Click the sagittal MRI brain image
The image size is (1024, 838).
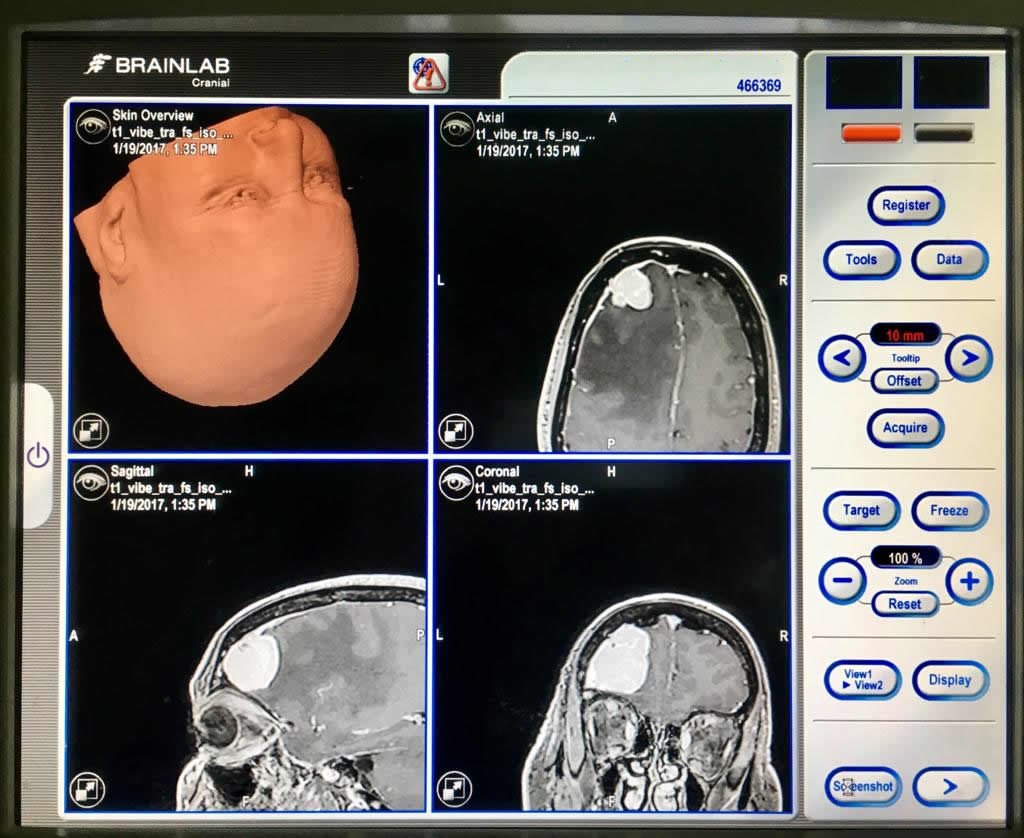pos(302,692)
